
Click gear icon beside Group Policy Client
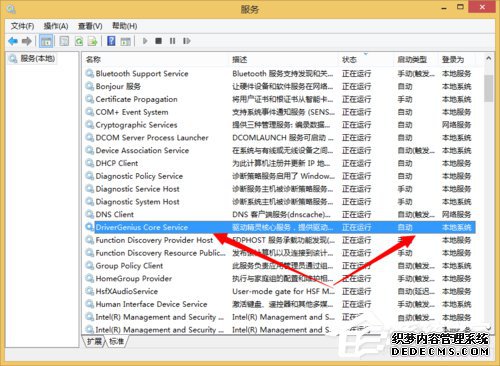click(x=89, y=266)
